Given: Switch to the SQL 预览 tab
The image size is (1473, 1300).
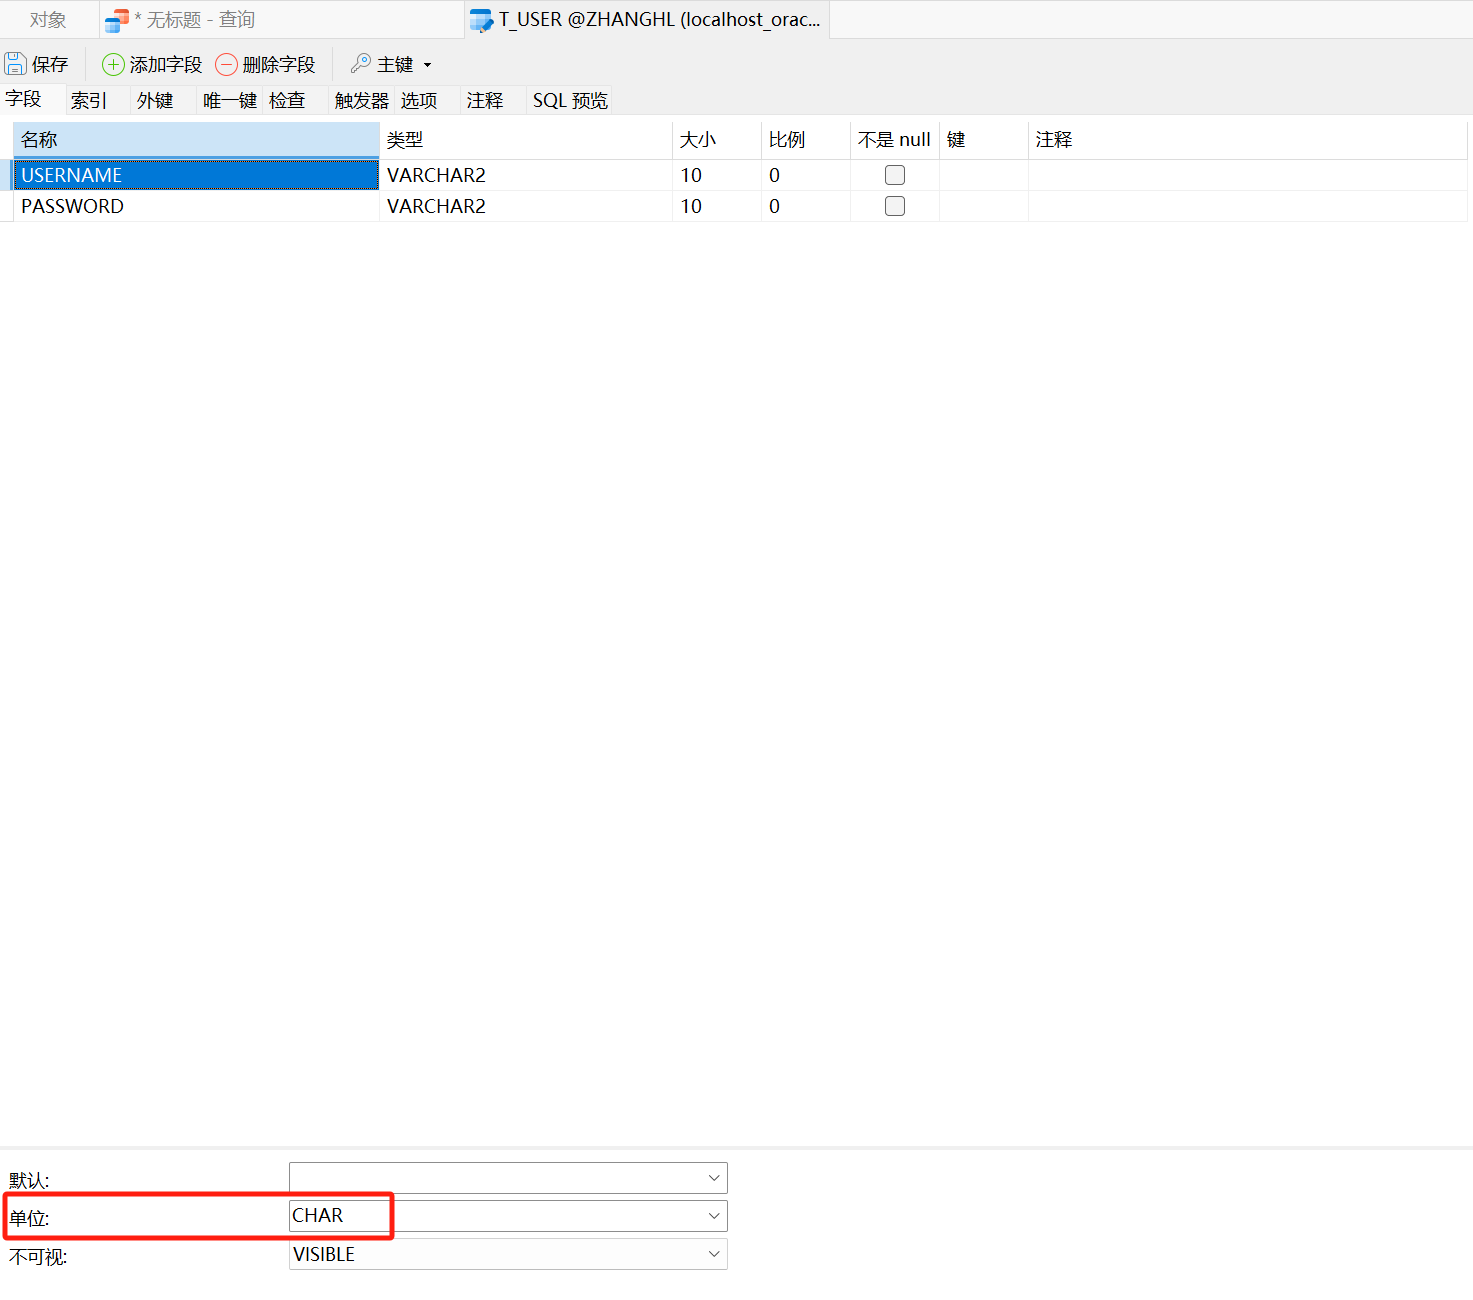Looking at the screenshot, I should click(x=570, y=100).
